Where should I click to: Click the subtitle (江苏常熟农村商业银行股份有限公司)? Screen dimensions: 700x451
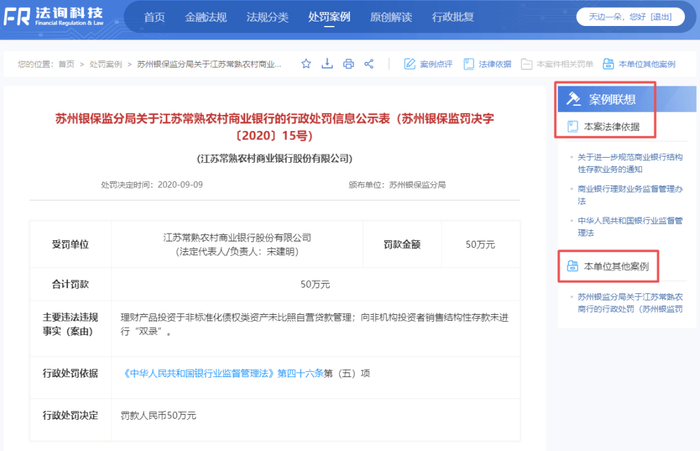click(275, 159)
